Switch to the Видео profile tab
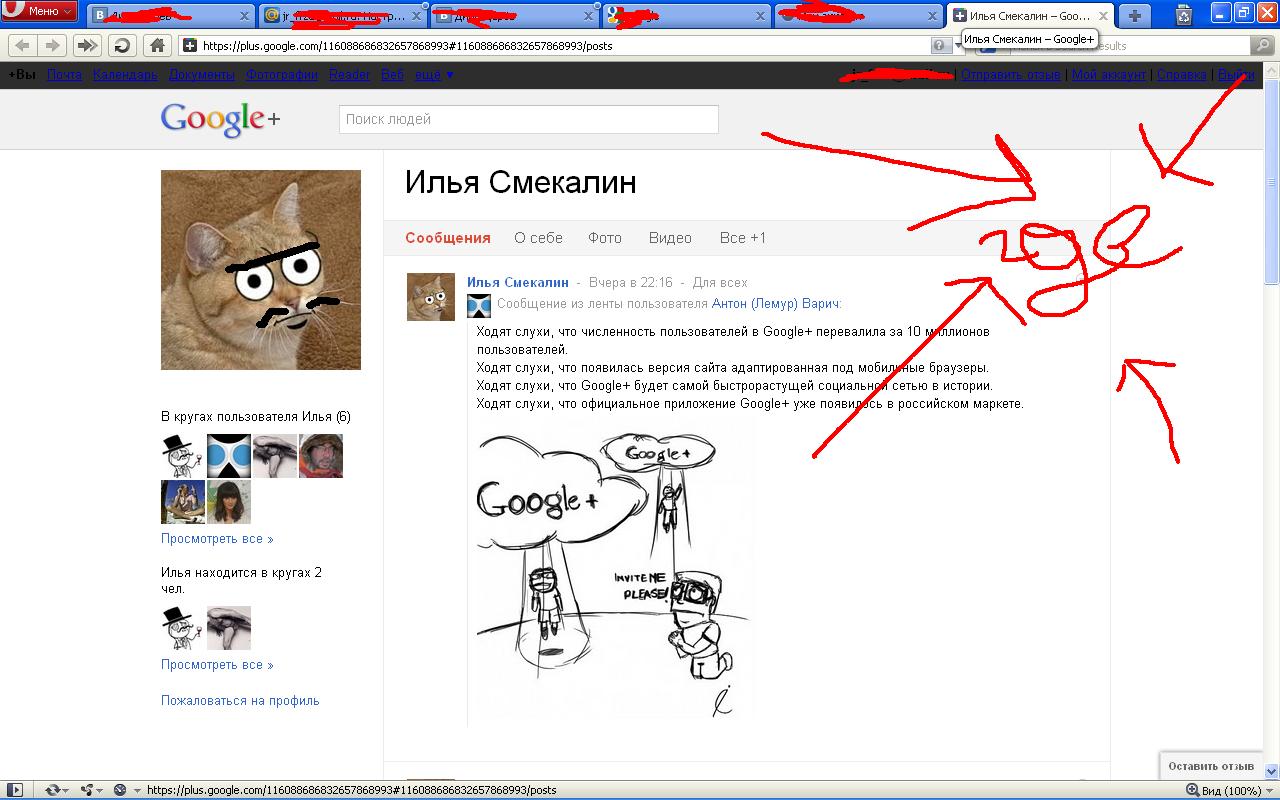Screen dimensions: 1280x800 click(670, 238)
